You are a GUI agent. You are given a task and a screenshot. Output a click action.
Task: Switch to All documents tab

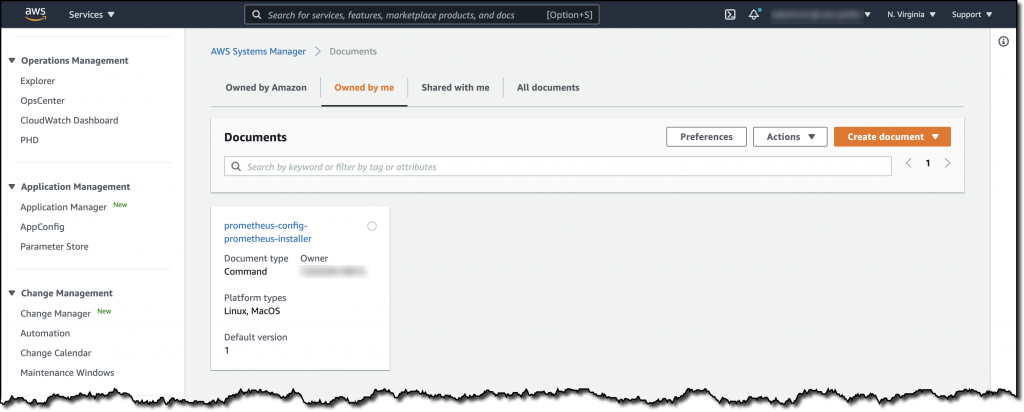pos(548,87)
